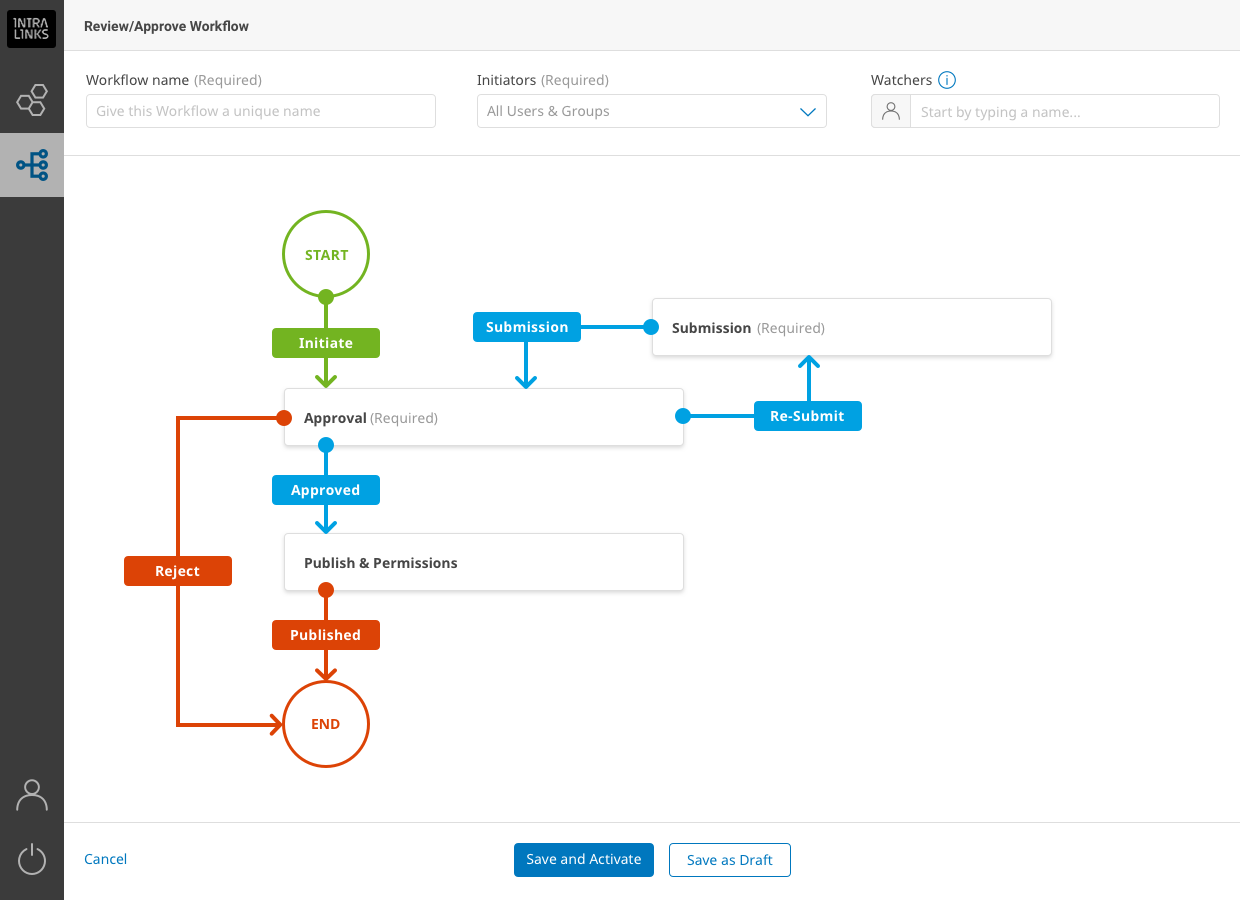Open the hexagons sidebar icon
Screen dimensions: 1240x900
[x=32, y=100]
